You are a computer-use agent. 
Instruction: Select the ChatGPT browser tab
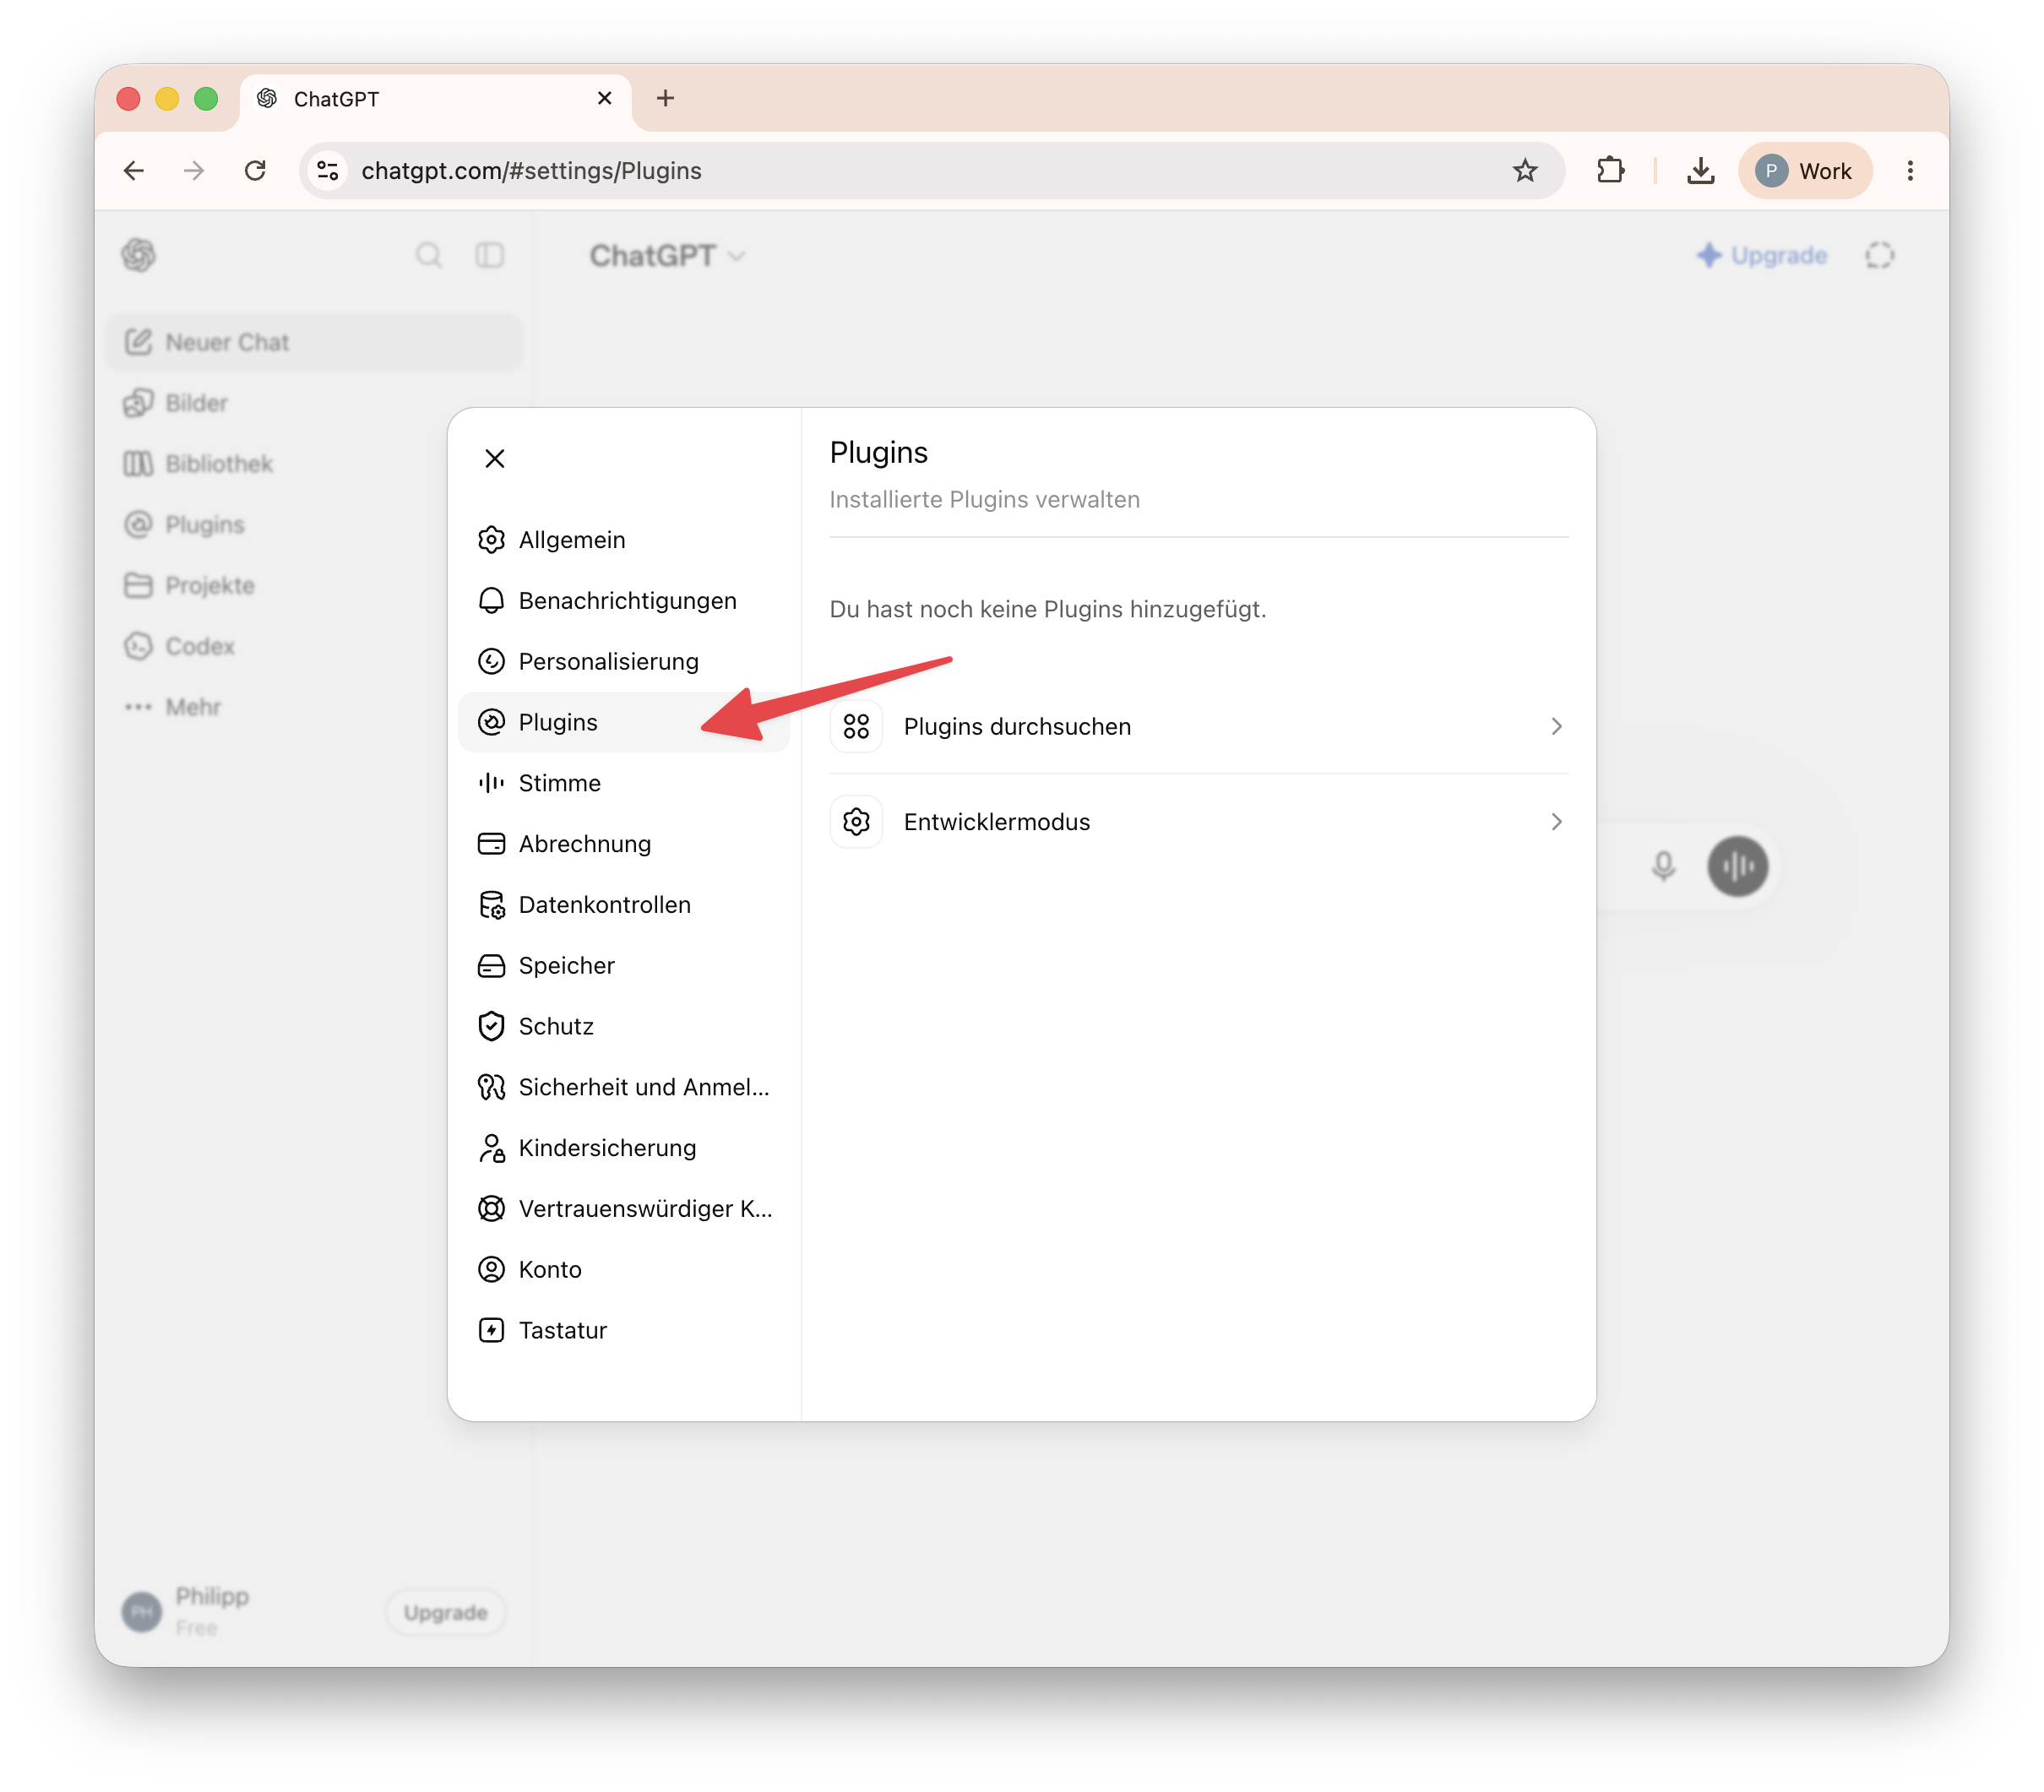pos(436,100)
